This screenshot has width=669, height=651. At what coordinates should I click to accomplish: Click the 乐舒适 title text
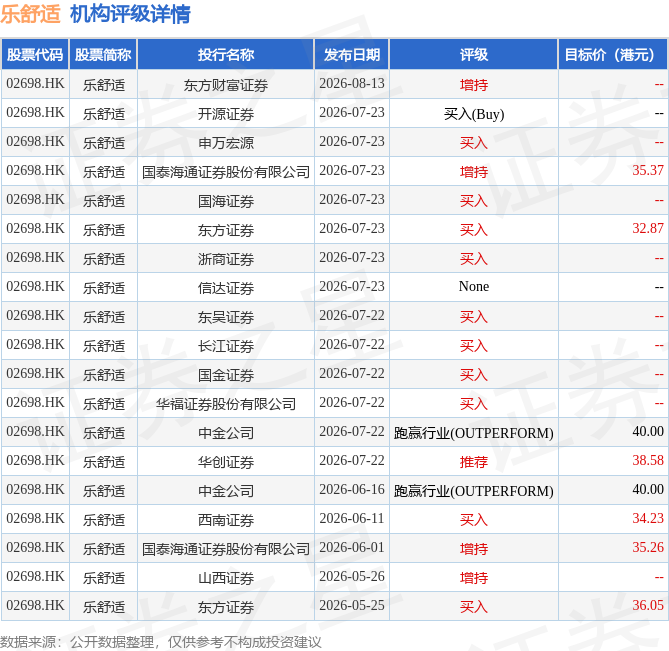(30, 14)
